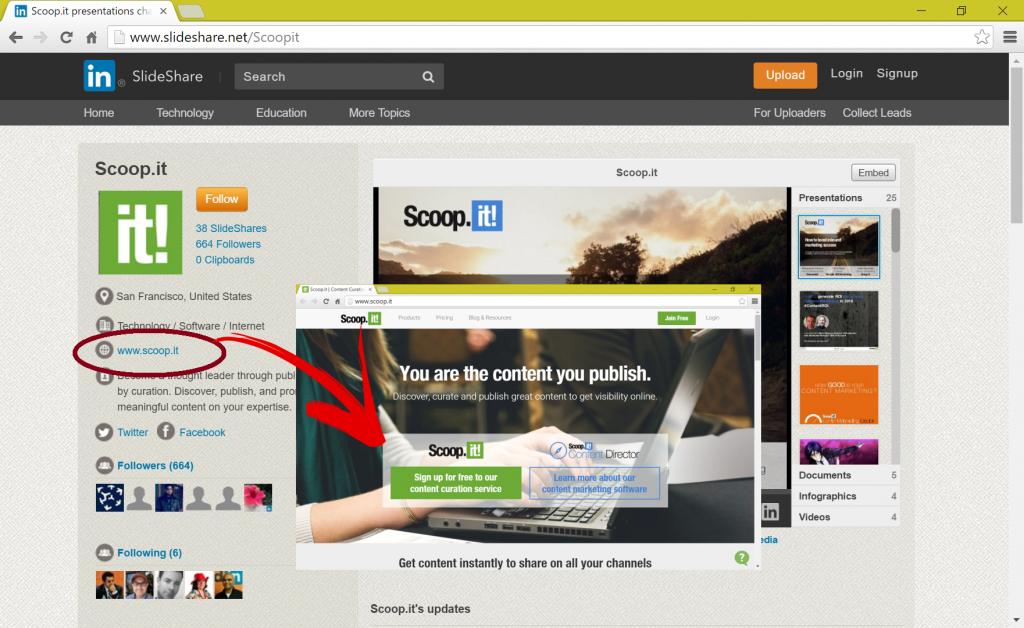1024x628 pixels.
Task: Open the Home menu item
Action: 99,113
